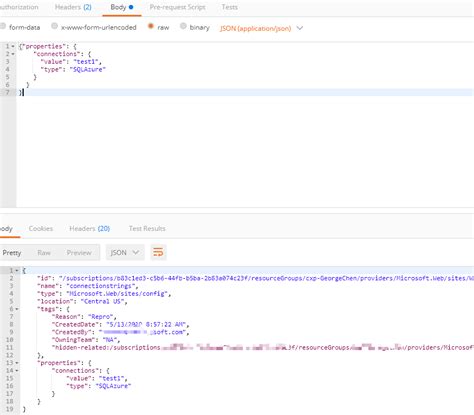474x415 pixels.
Task: Click in the request body editor line 7
Action: (x=245, y=92)
